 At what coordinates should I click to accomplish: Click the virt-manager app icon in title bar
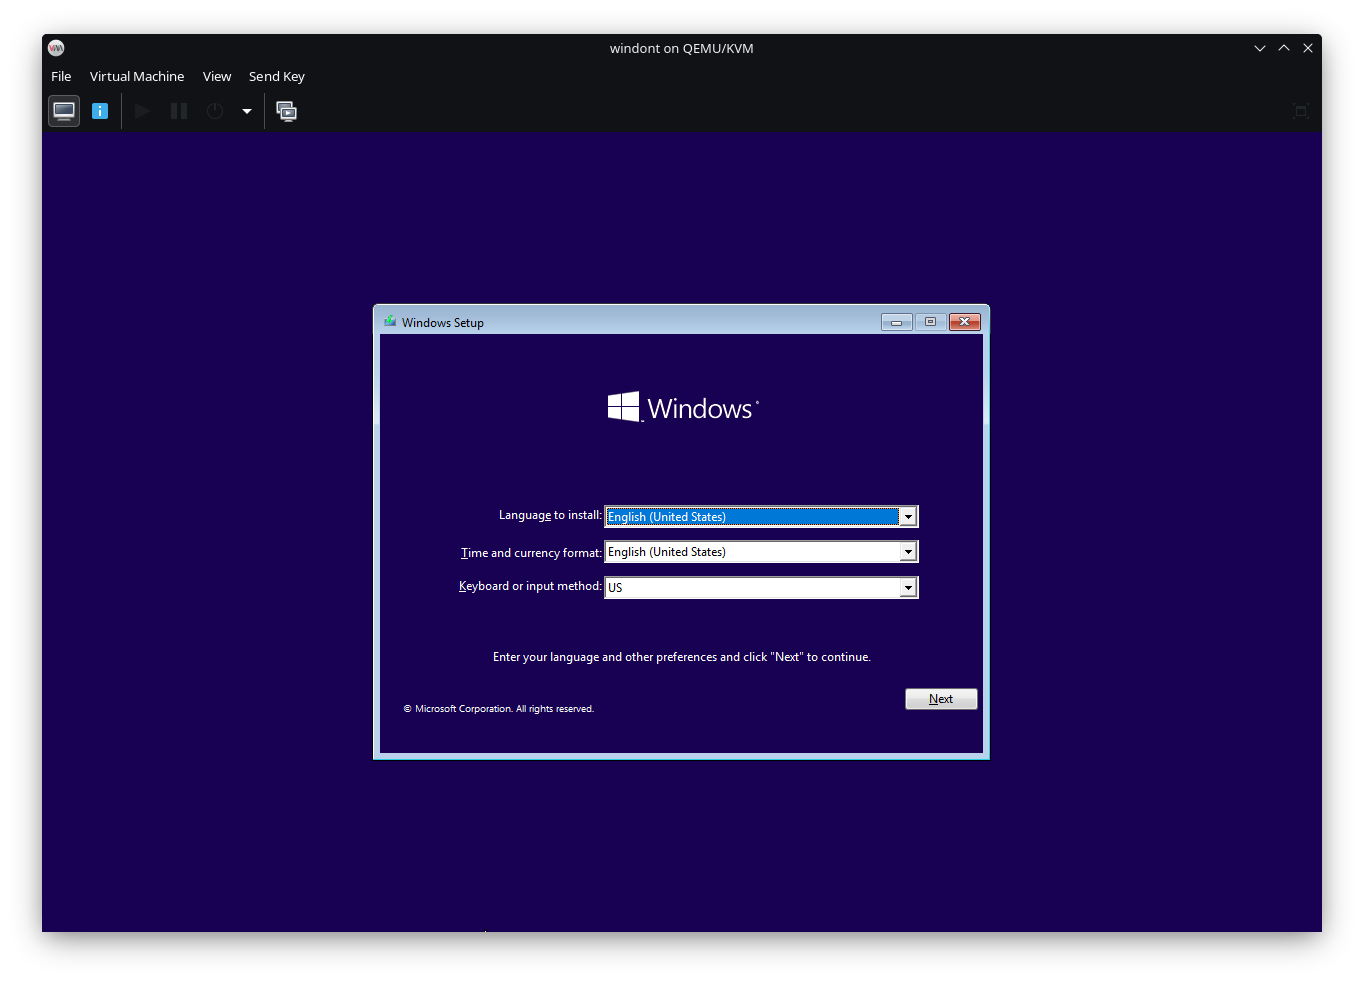(x=56, y=48)
